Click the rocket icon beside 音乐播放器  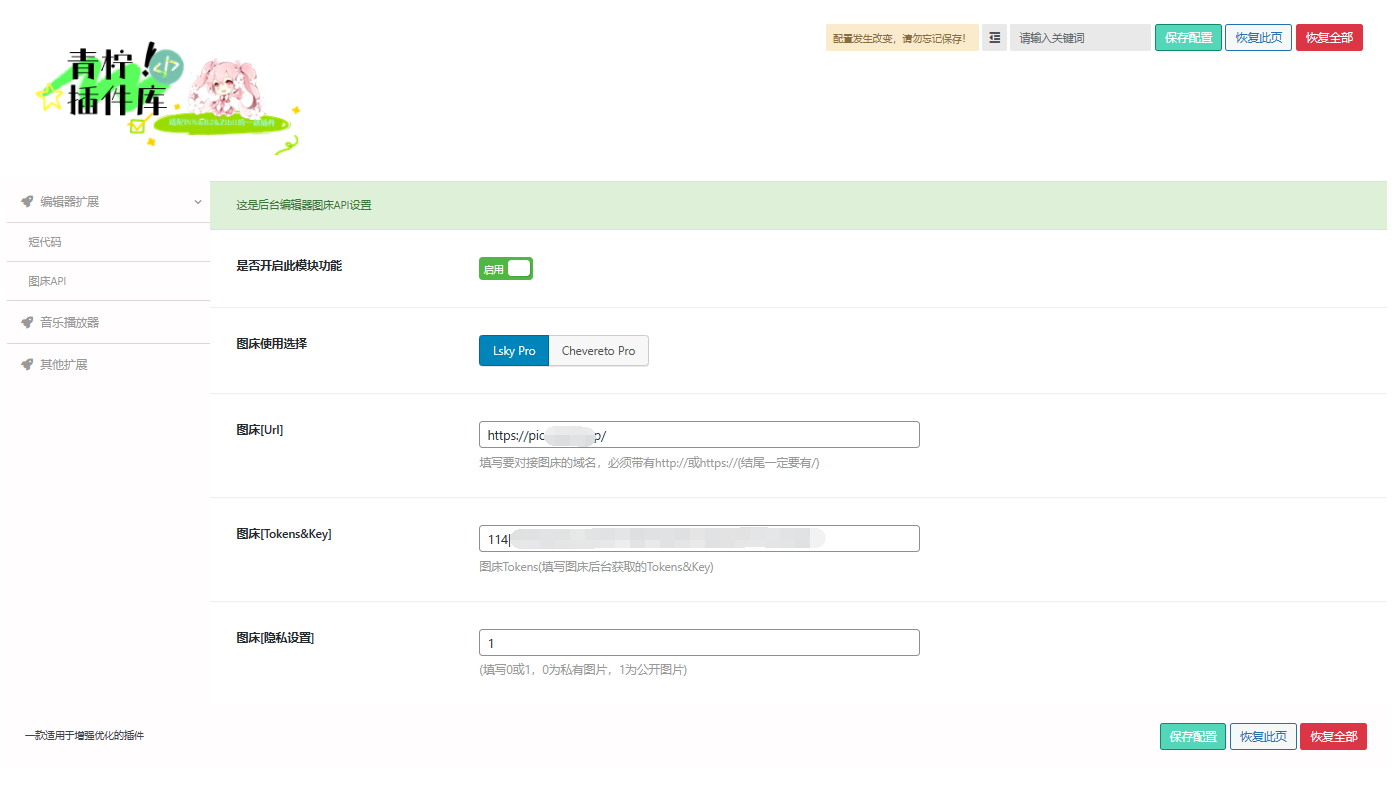pos(27,322)
